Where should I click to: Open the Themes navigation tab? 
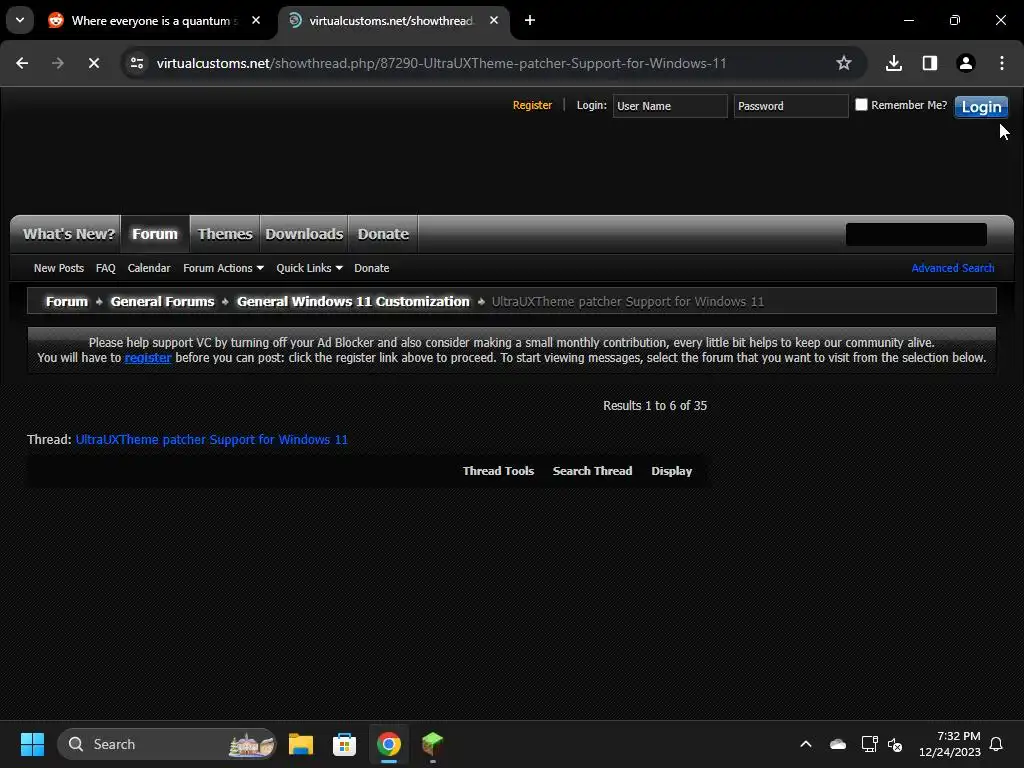[x=225, y=234]
